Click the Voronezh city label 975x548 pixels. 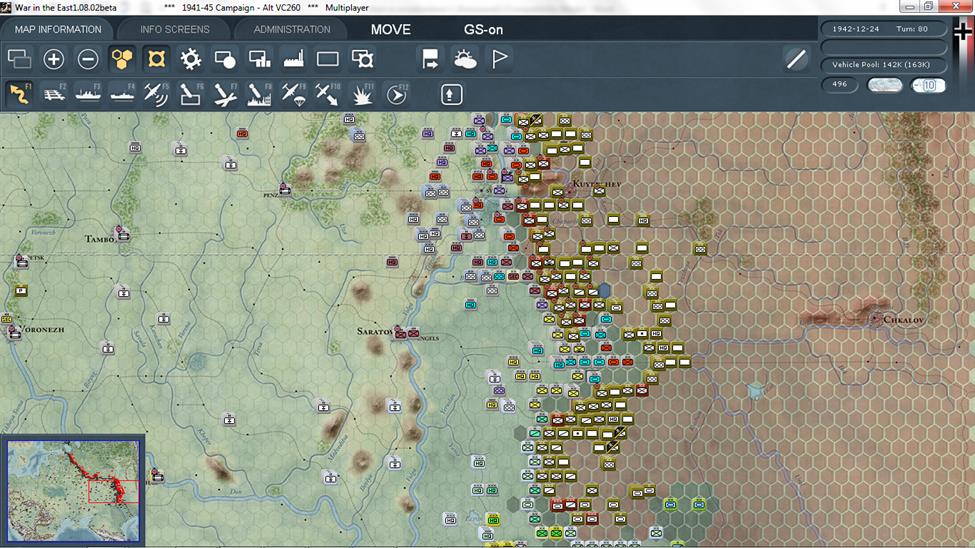pos(42,330)
